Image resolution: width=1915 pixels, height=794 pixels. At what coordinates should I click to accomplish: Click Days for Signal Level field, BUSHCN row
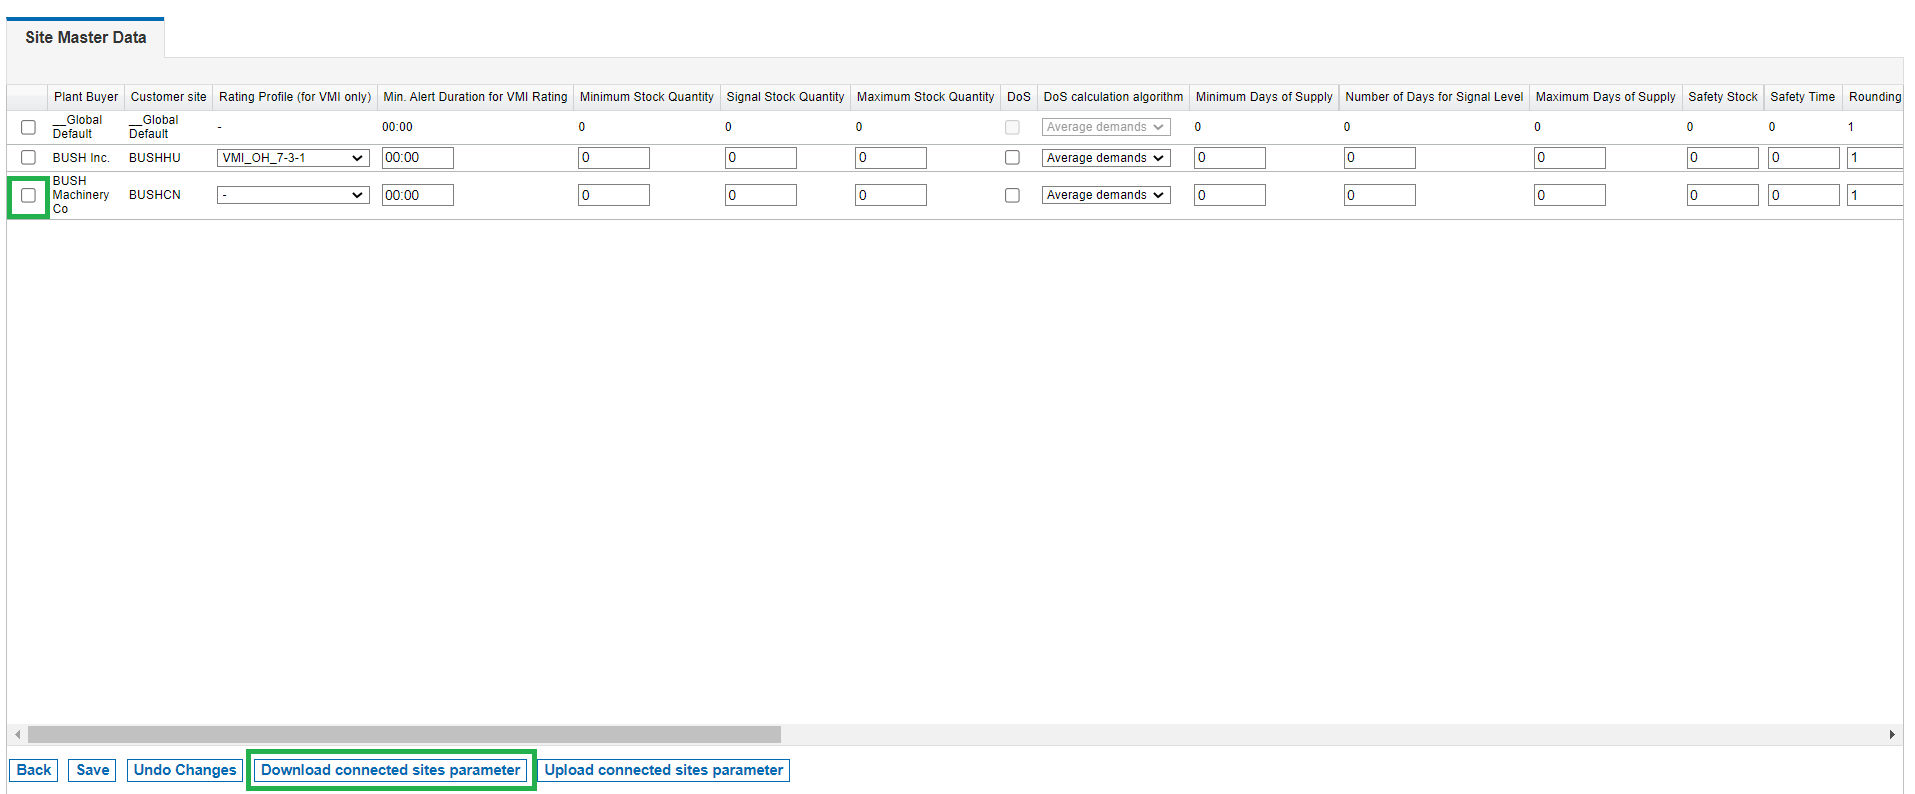click(1380, 195)
